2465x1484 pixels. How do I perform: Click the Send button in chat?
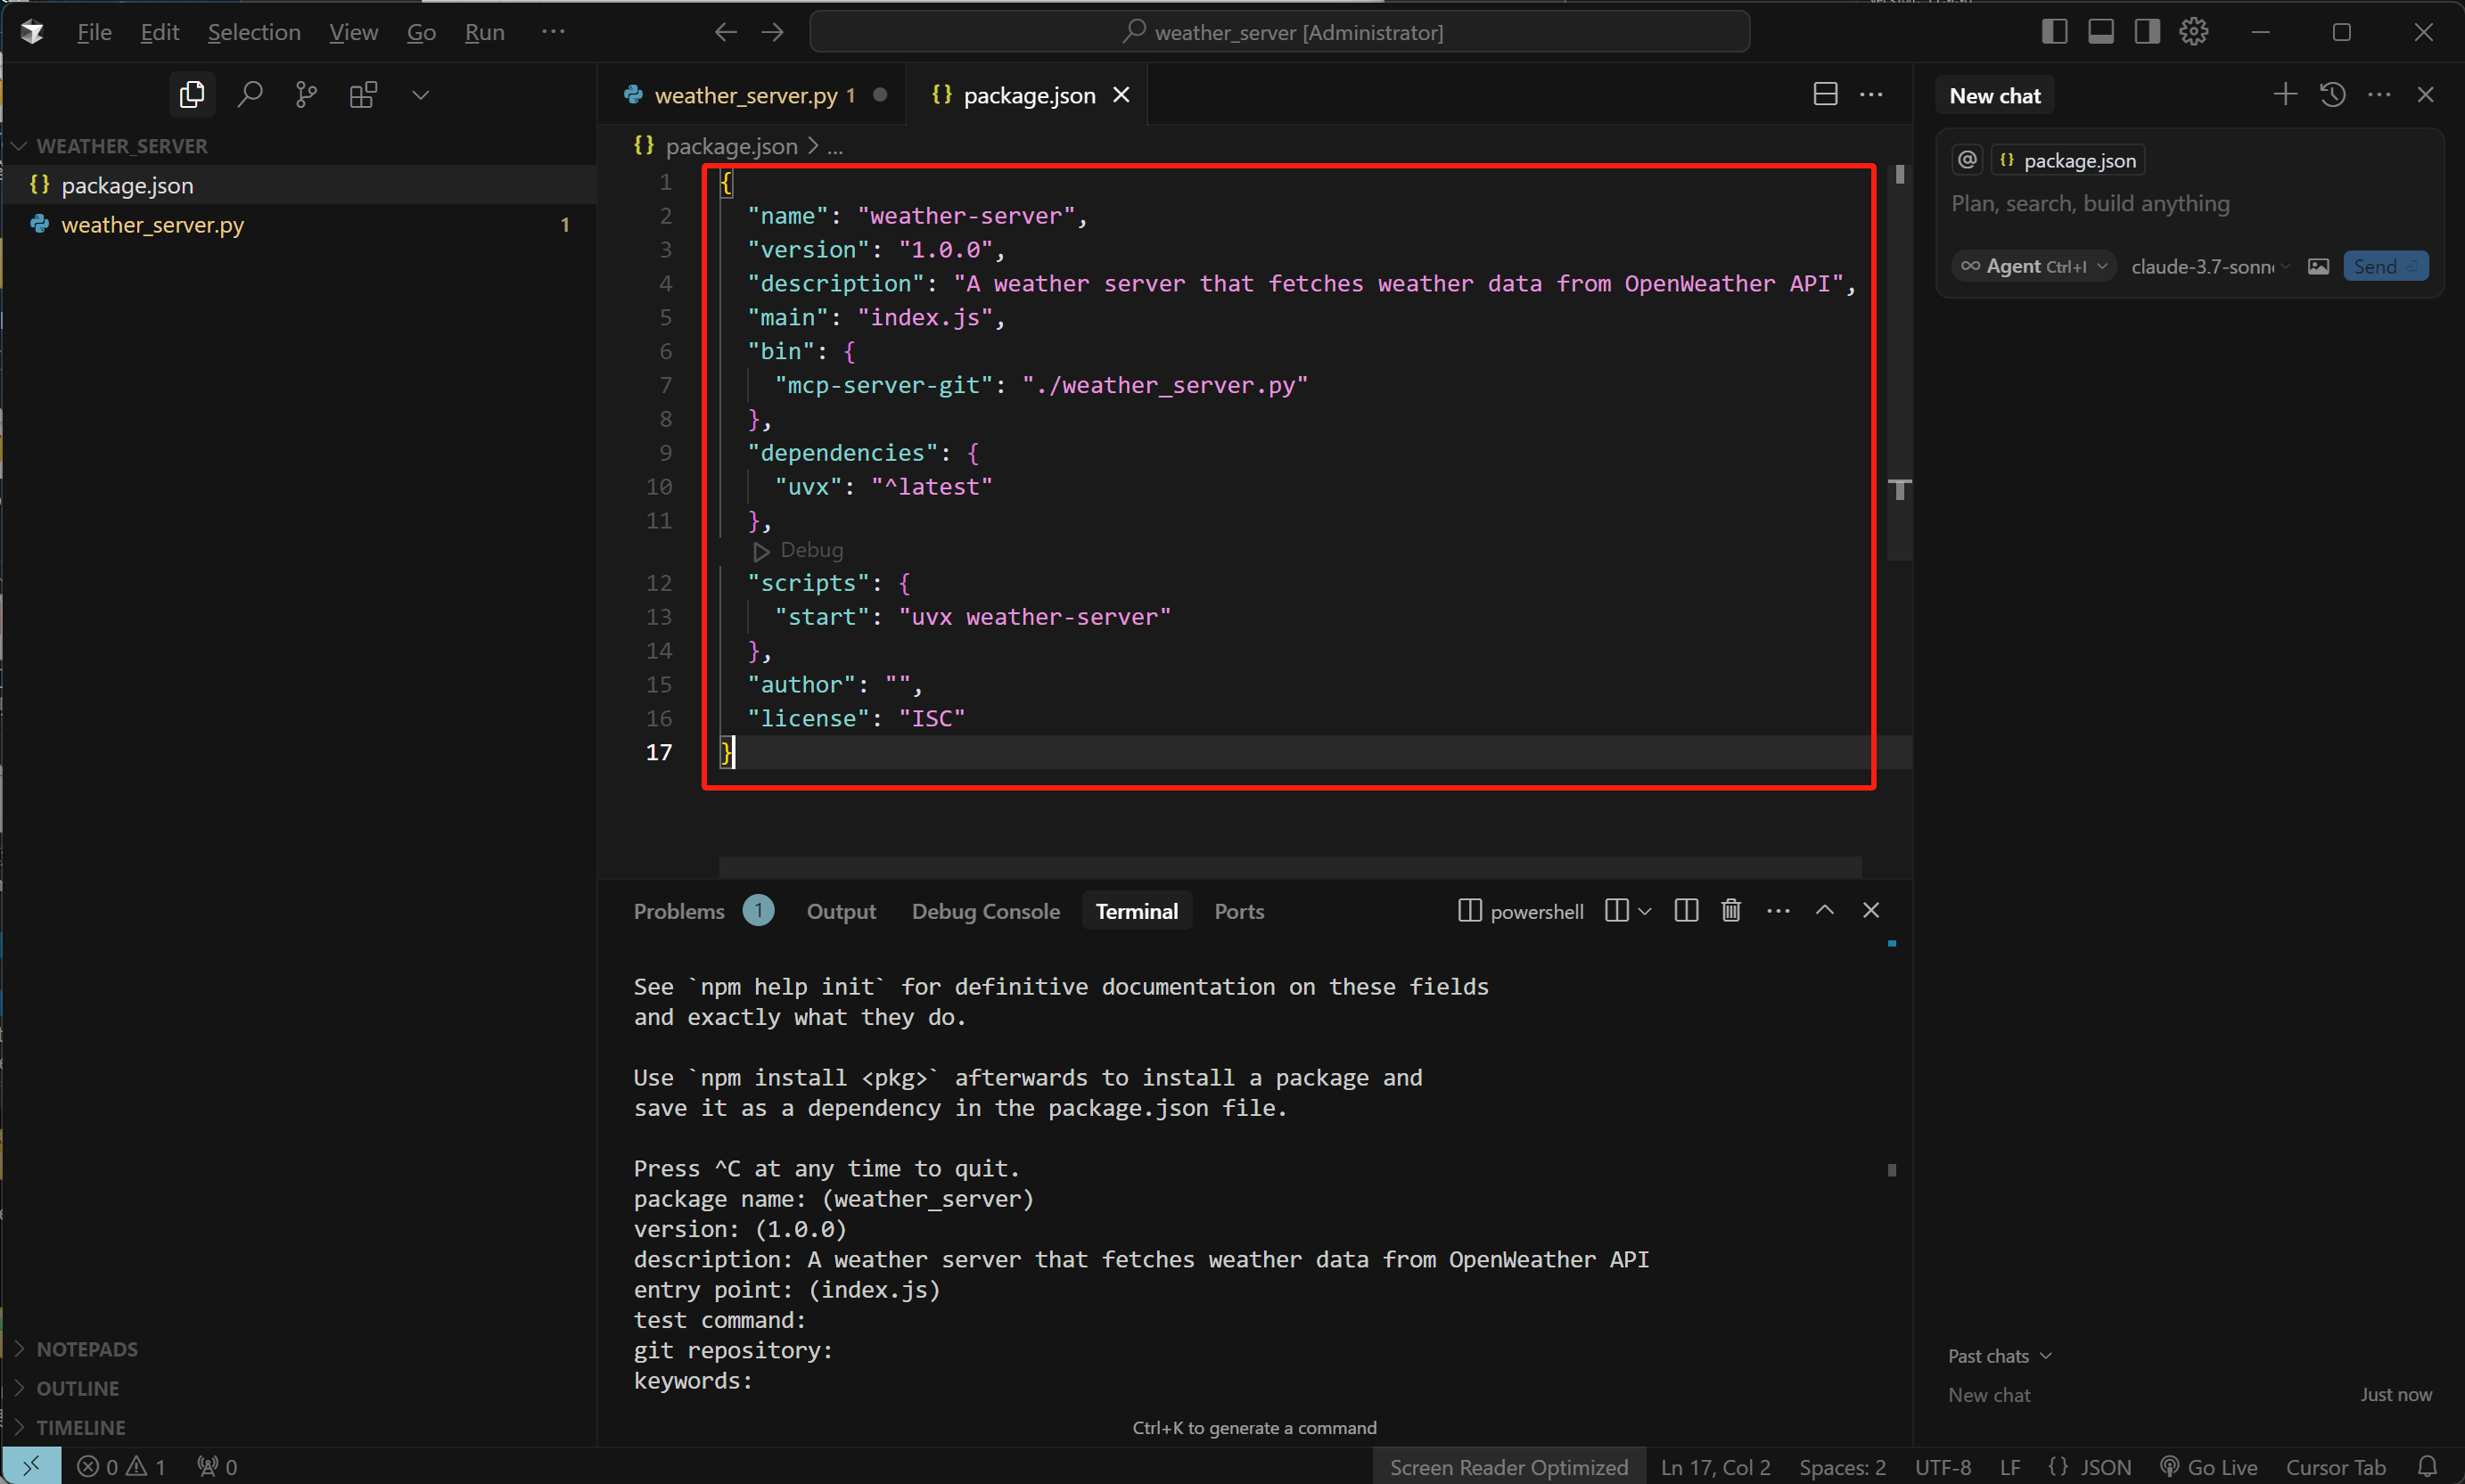tap(2385, 266)
